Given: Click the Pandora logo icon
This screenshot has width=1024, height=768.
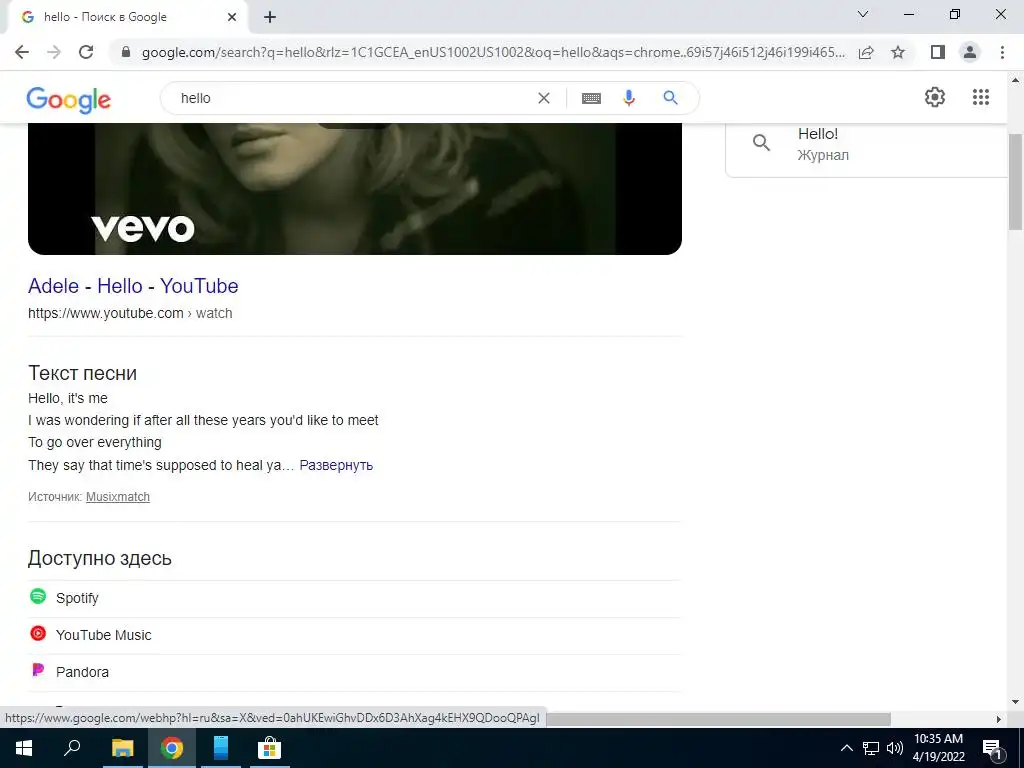Looking at the screenshot, I should (x=39, y=670).
